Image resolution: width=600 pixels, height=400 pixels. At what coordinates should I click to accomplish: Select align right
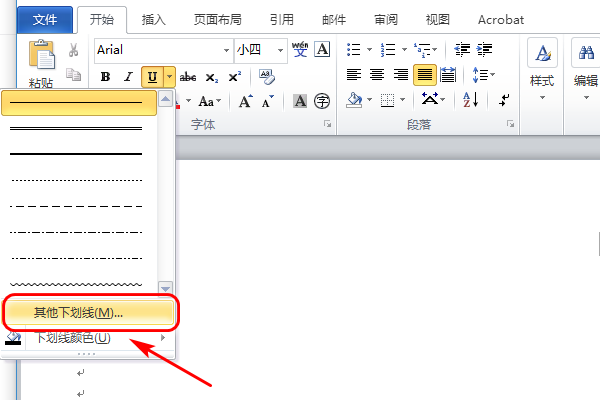(x=401, y=75)
